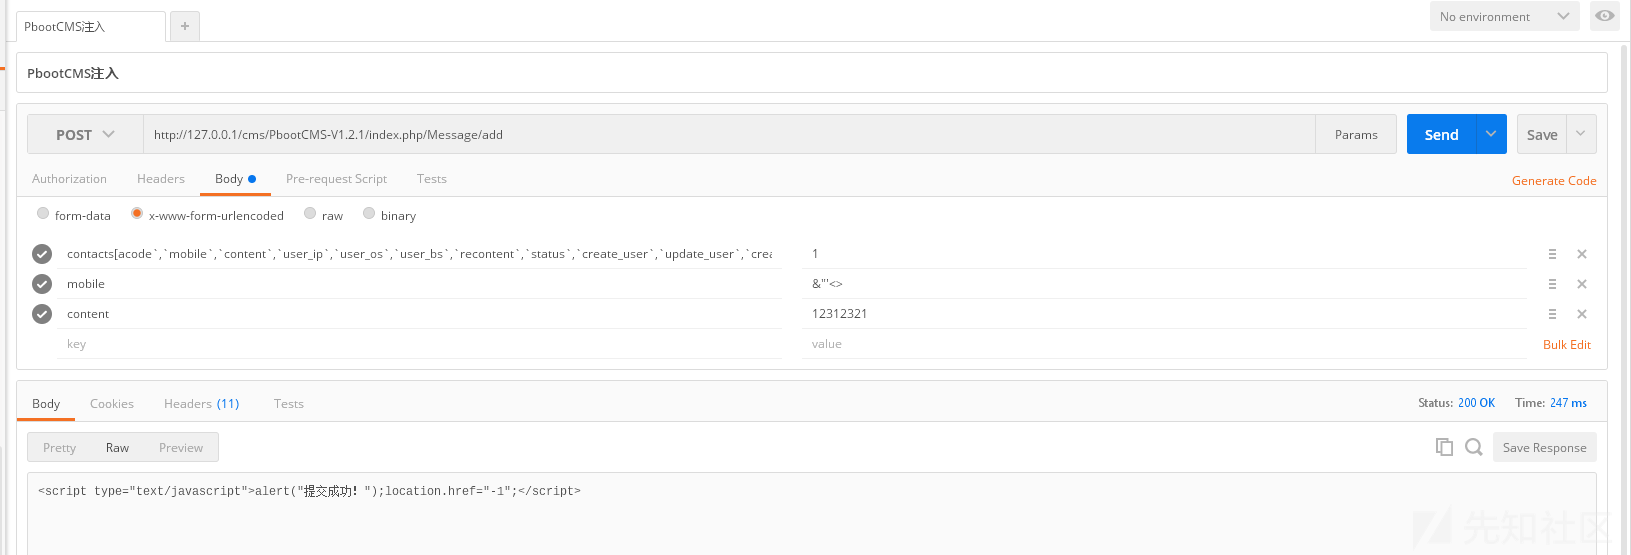Open response Headers (11) tab
Viewport: 1631px width, 555px height.
point(202,404)
